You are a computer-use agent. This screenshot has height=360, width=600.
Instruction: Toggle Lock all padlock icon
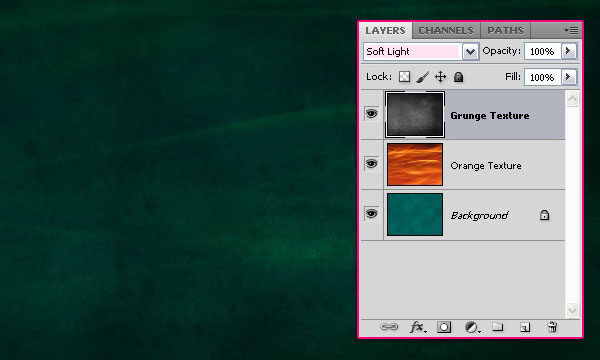pyautogui.click(x=458, y=77)
